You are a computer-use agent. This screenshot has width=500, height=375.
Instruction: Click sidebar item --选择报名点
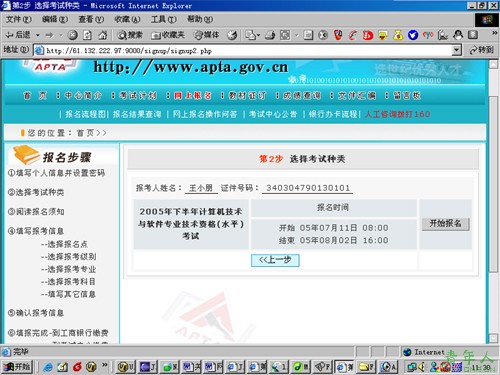[64, 244]
